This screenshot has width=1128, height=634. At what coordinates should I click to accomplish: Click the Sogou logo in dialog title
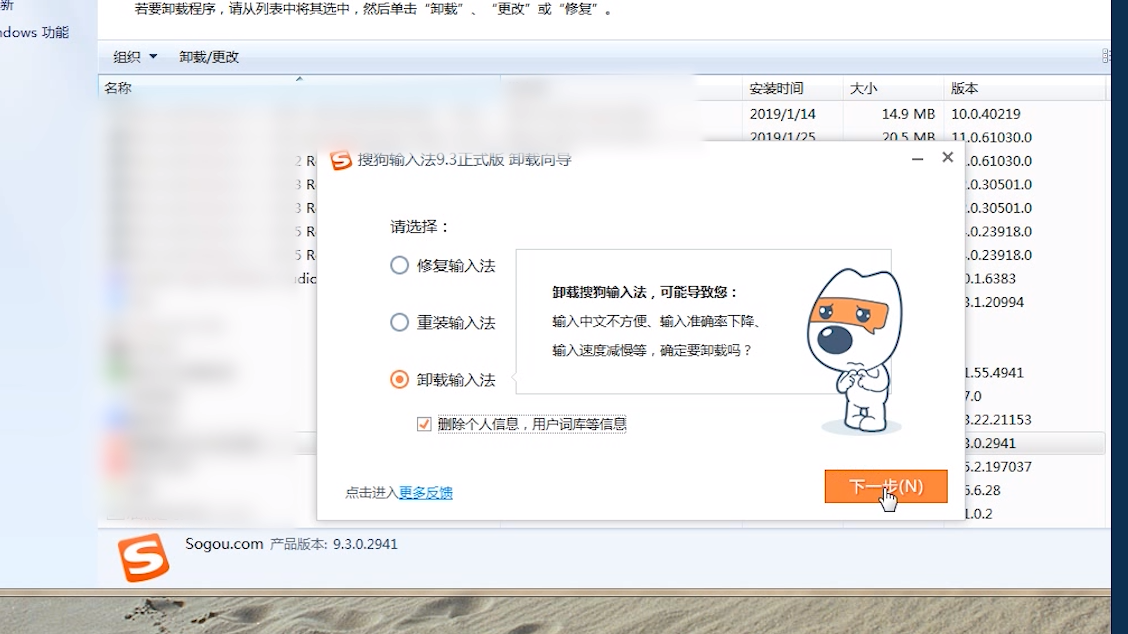point(340,160)
